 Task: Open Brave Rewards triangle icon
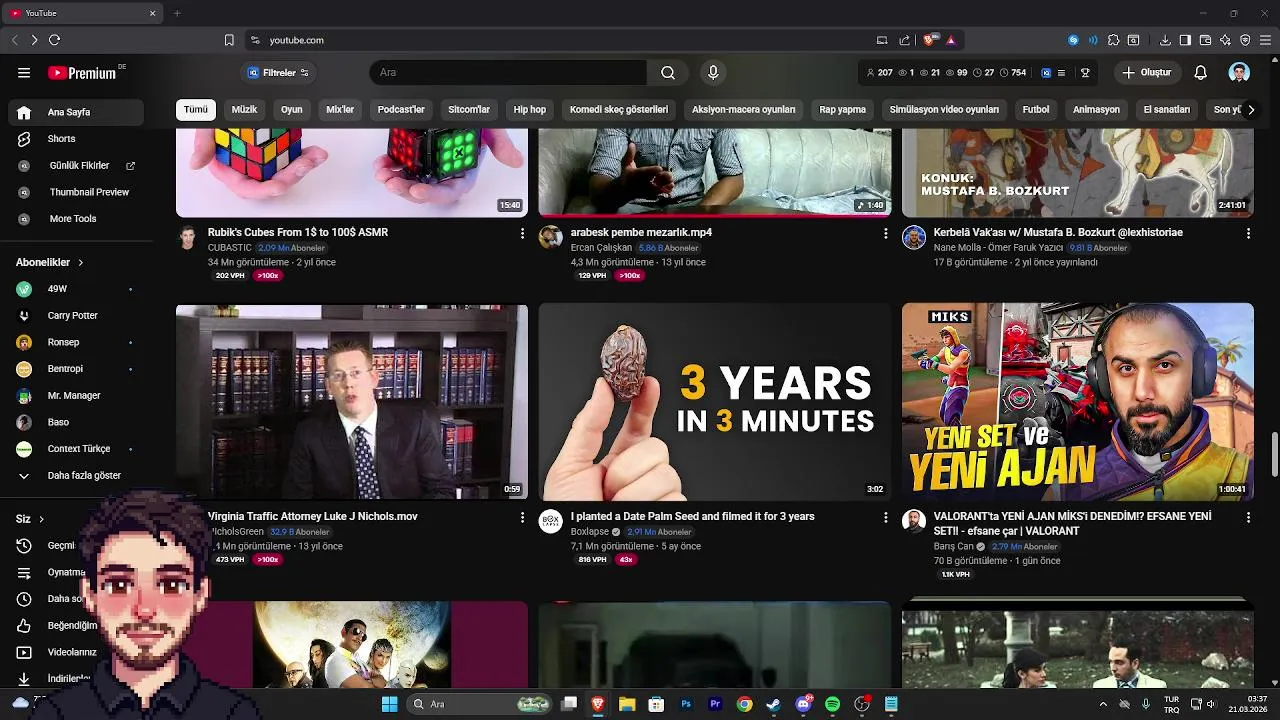[x=951, y=40]
